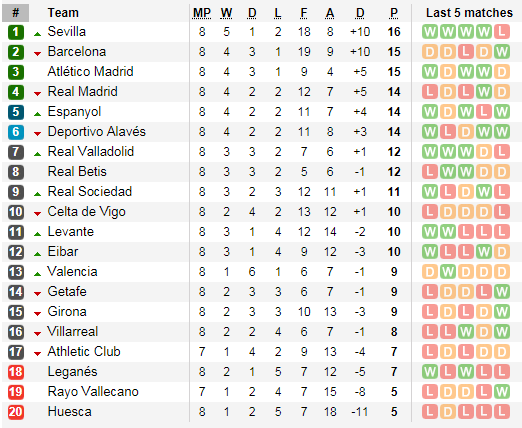The image size is (522, 428).
Task: Click the light blue rank 6 badge
Action: pos(16,132)
